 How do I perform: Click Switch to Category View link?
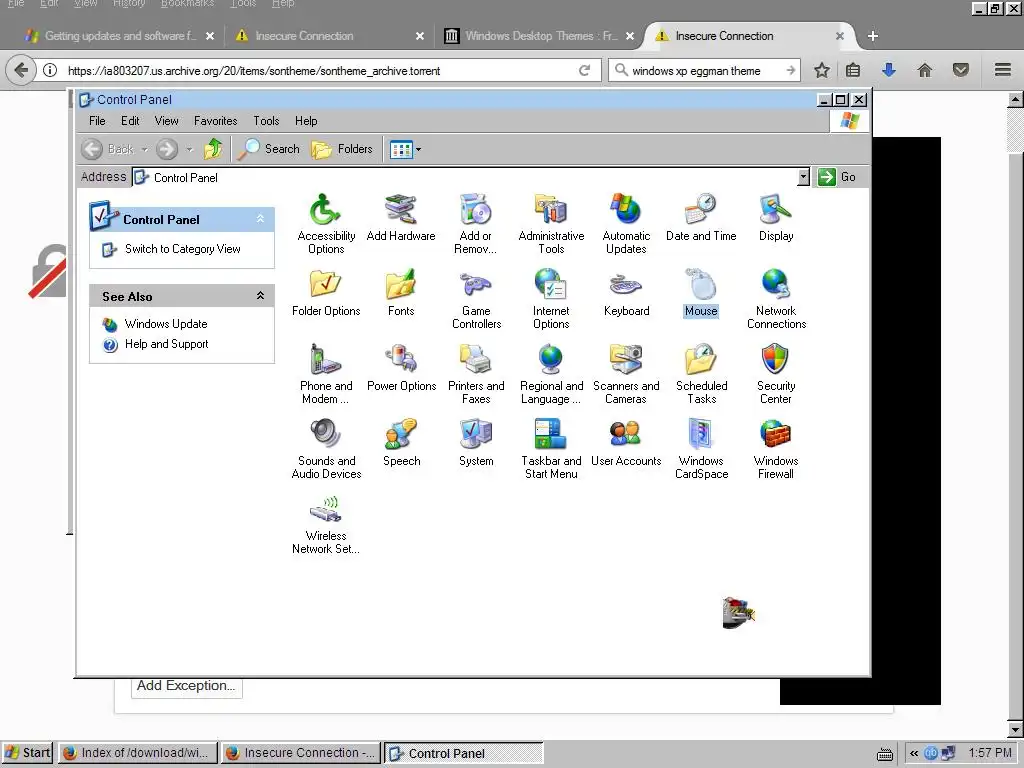[x=183, y=249]
